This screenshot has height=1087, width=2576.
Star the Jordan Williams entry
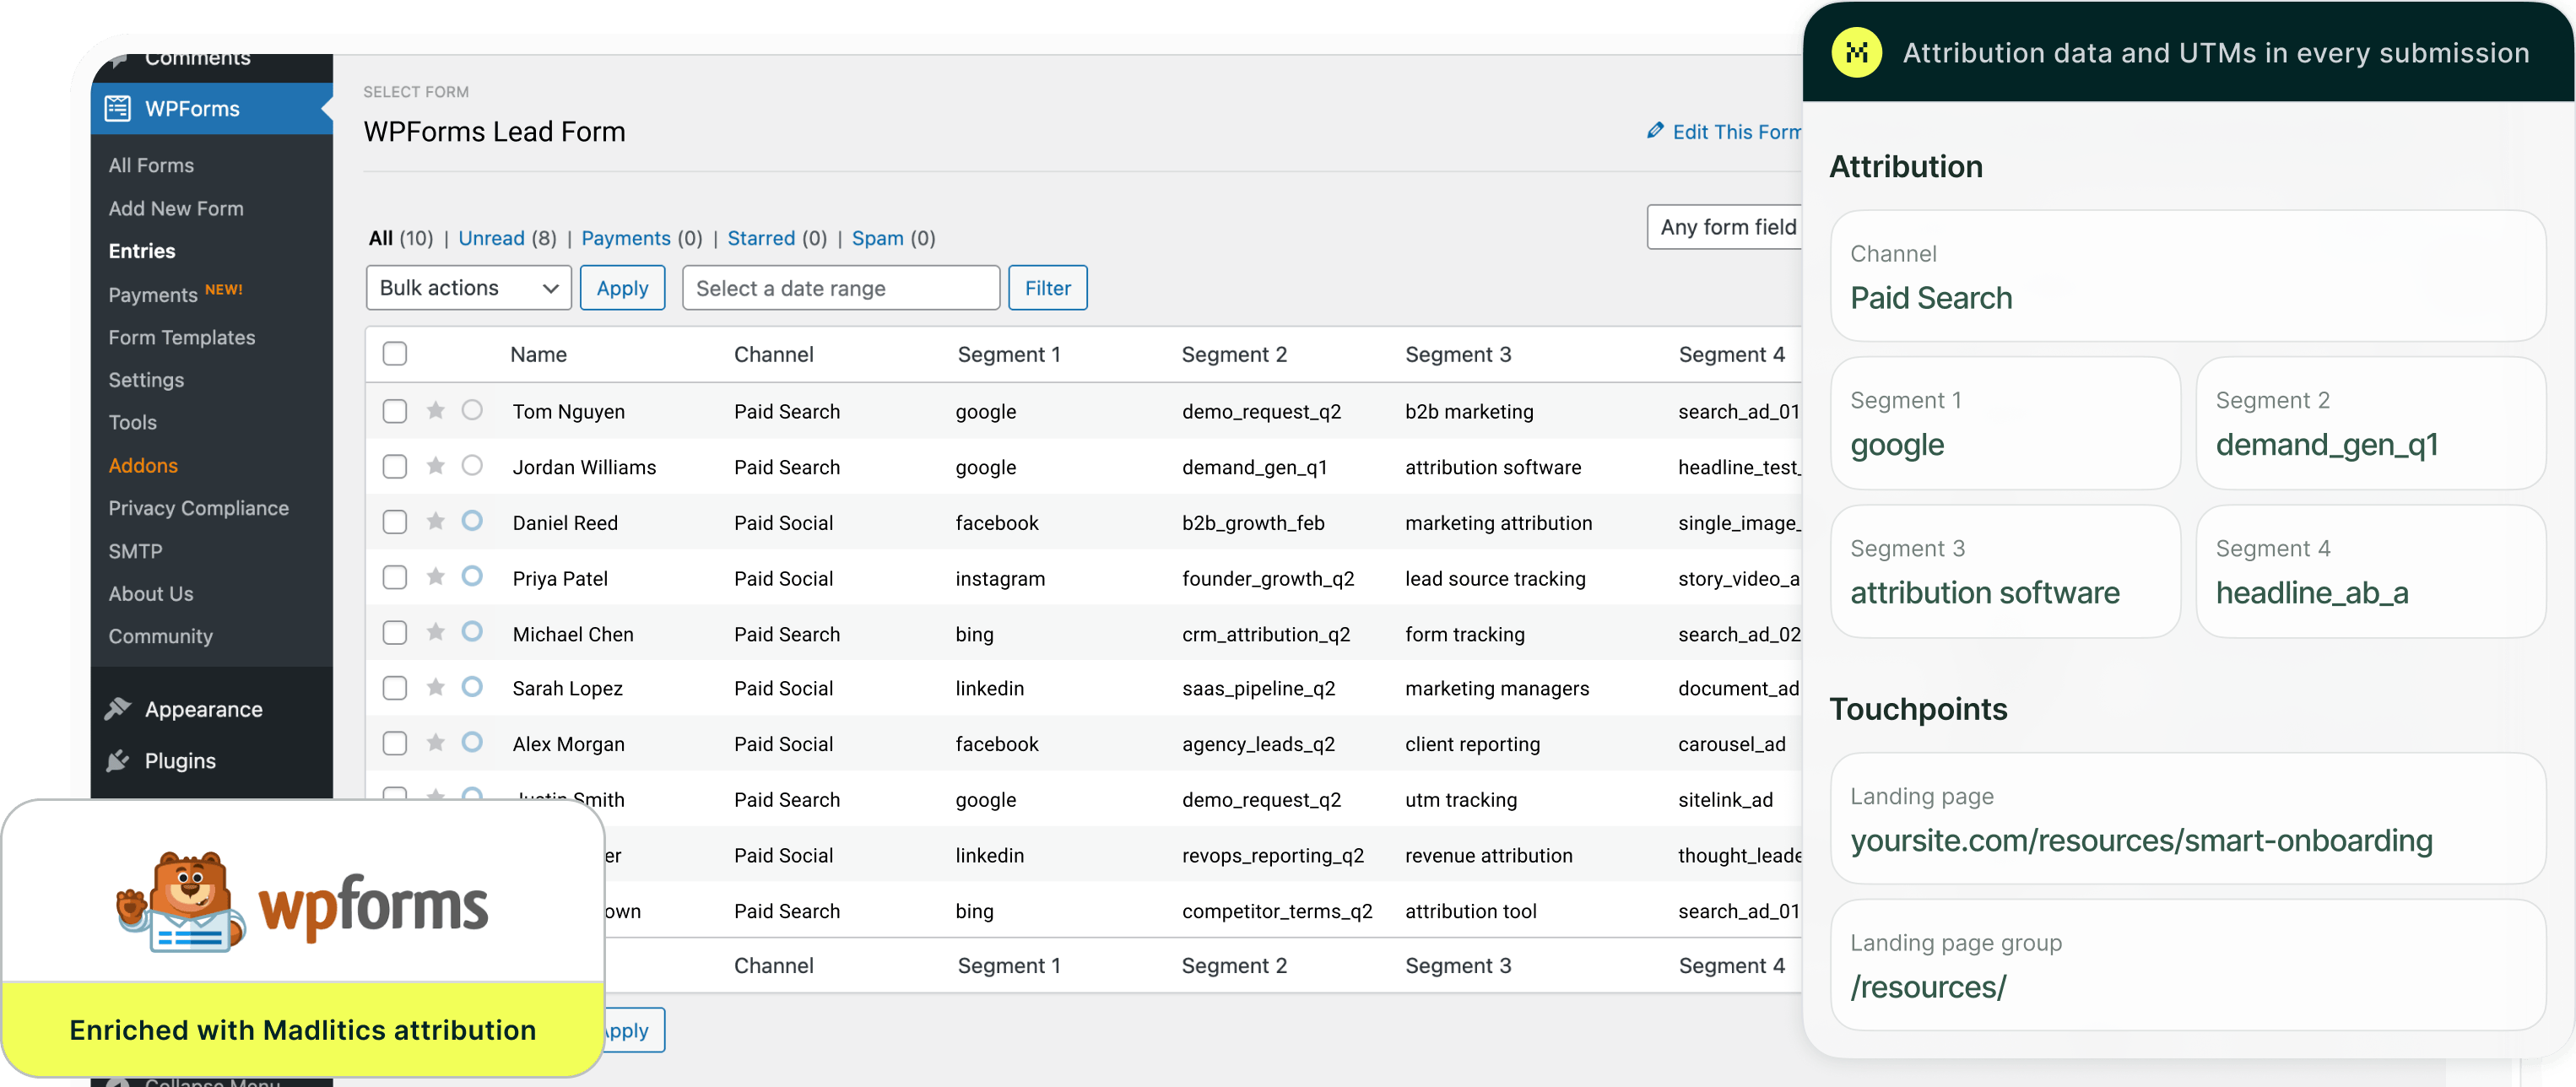435,466
